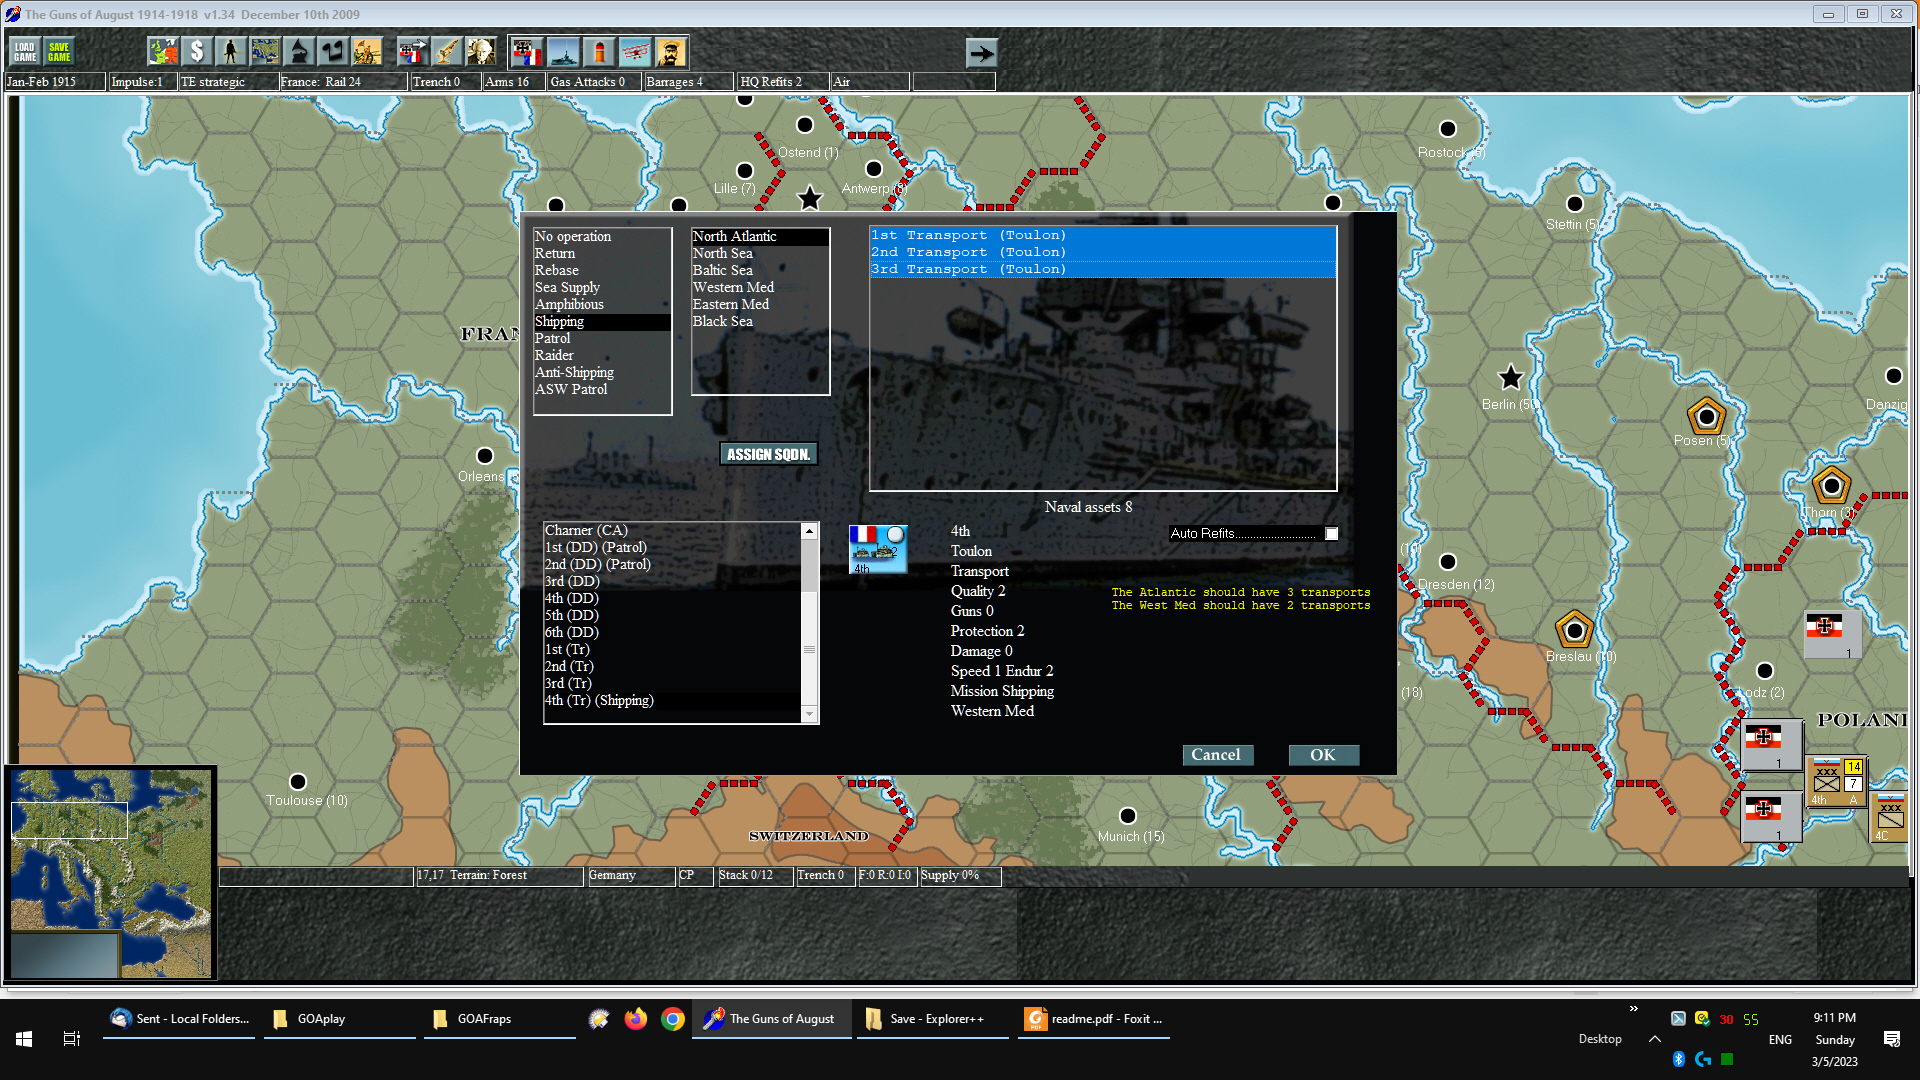Click the Cancel button
Screen dimensions: 1920x1080
tap(1216, 755)
